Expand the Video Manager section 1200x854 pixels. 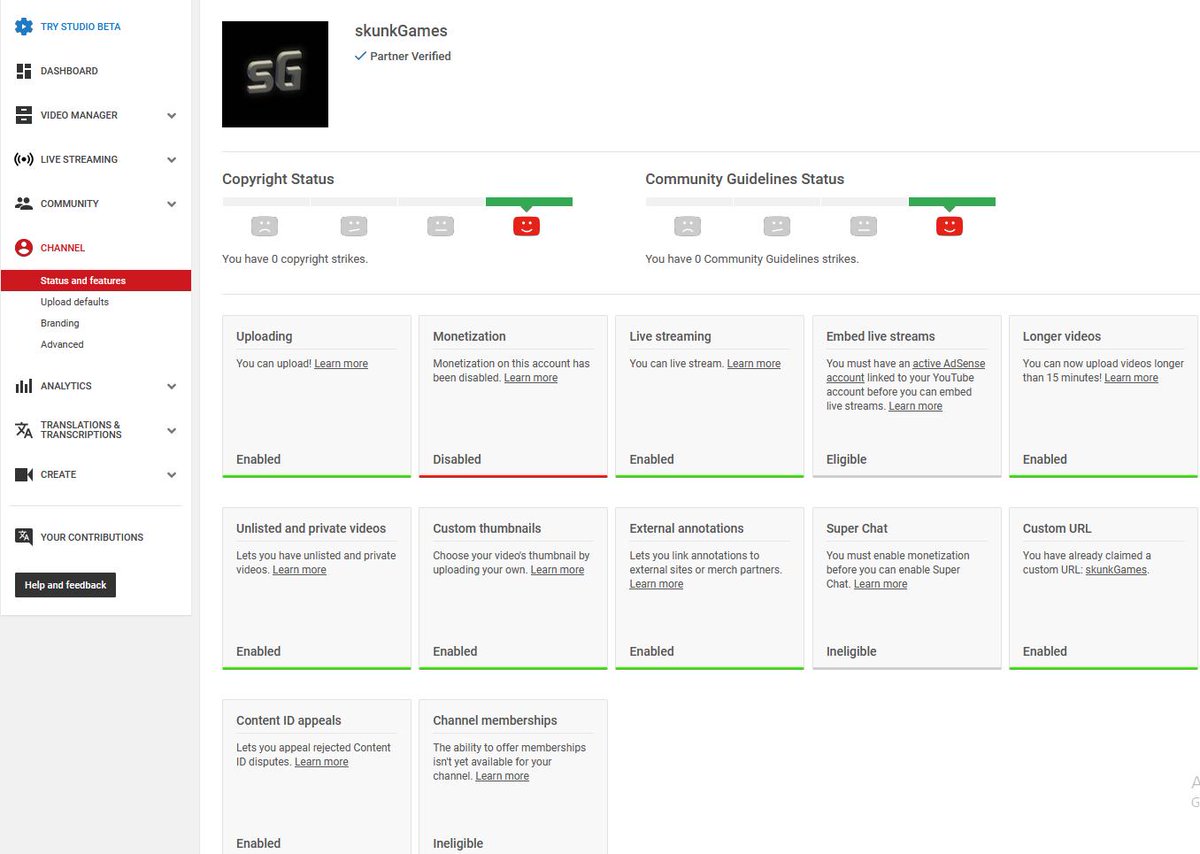172,116
